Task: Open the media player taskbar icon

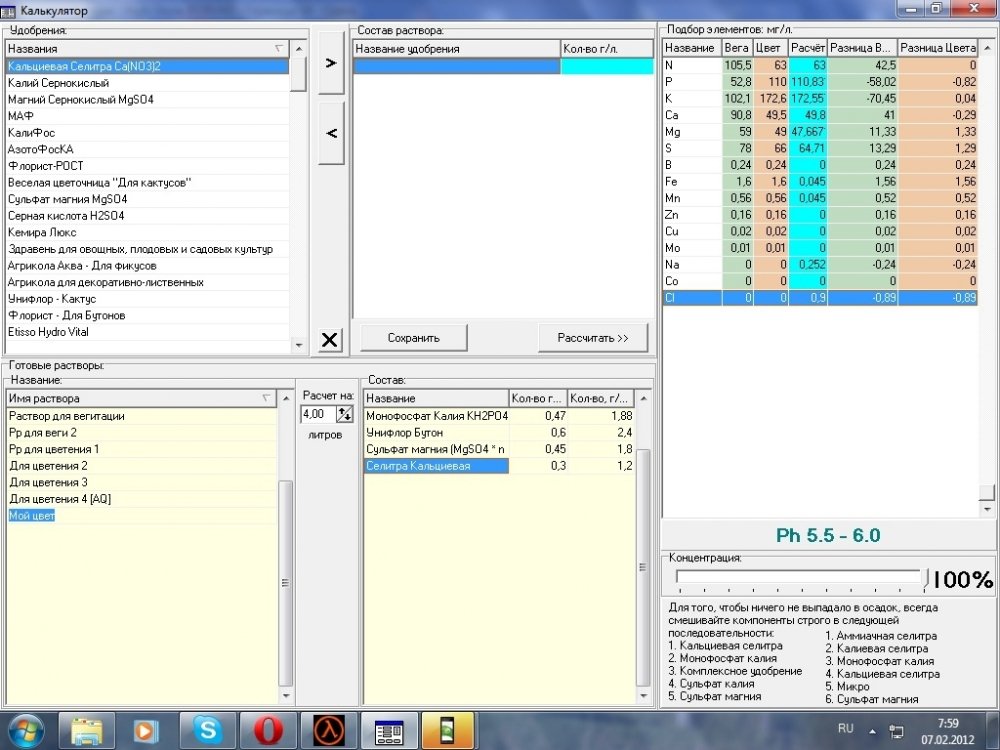Action: pyautogui.click(x=147, y=730)
